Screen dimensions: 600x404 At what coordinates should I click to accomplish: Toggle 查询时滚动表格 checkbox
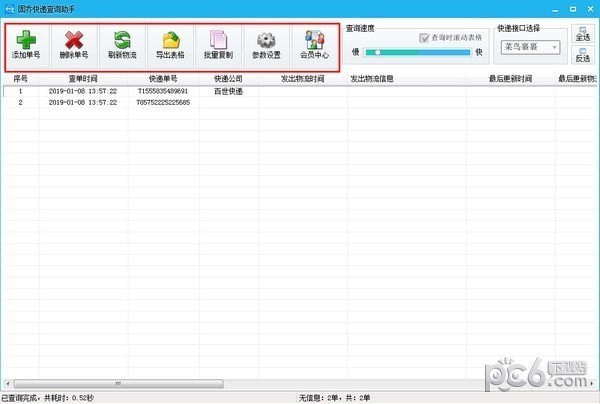(x=424, y=38)
